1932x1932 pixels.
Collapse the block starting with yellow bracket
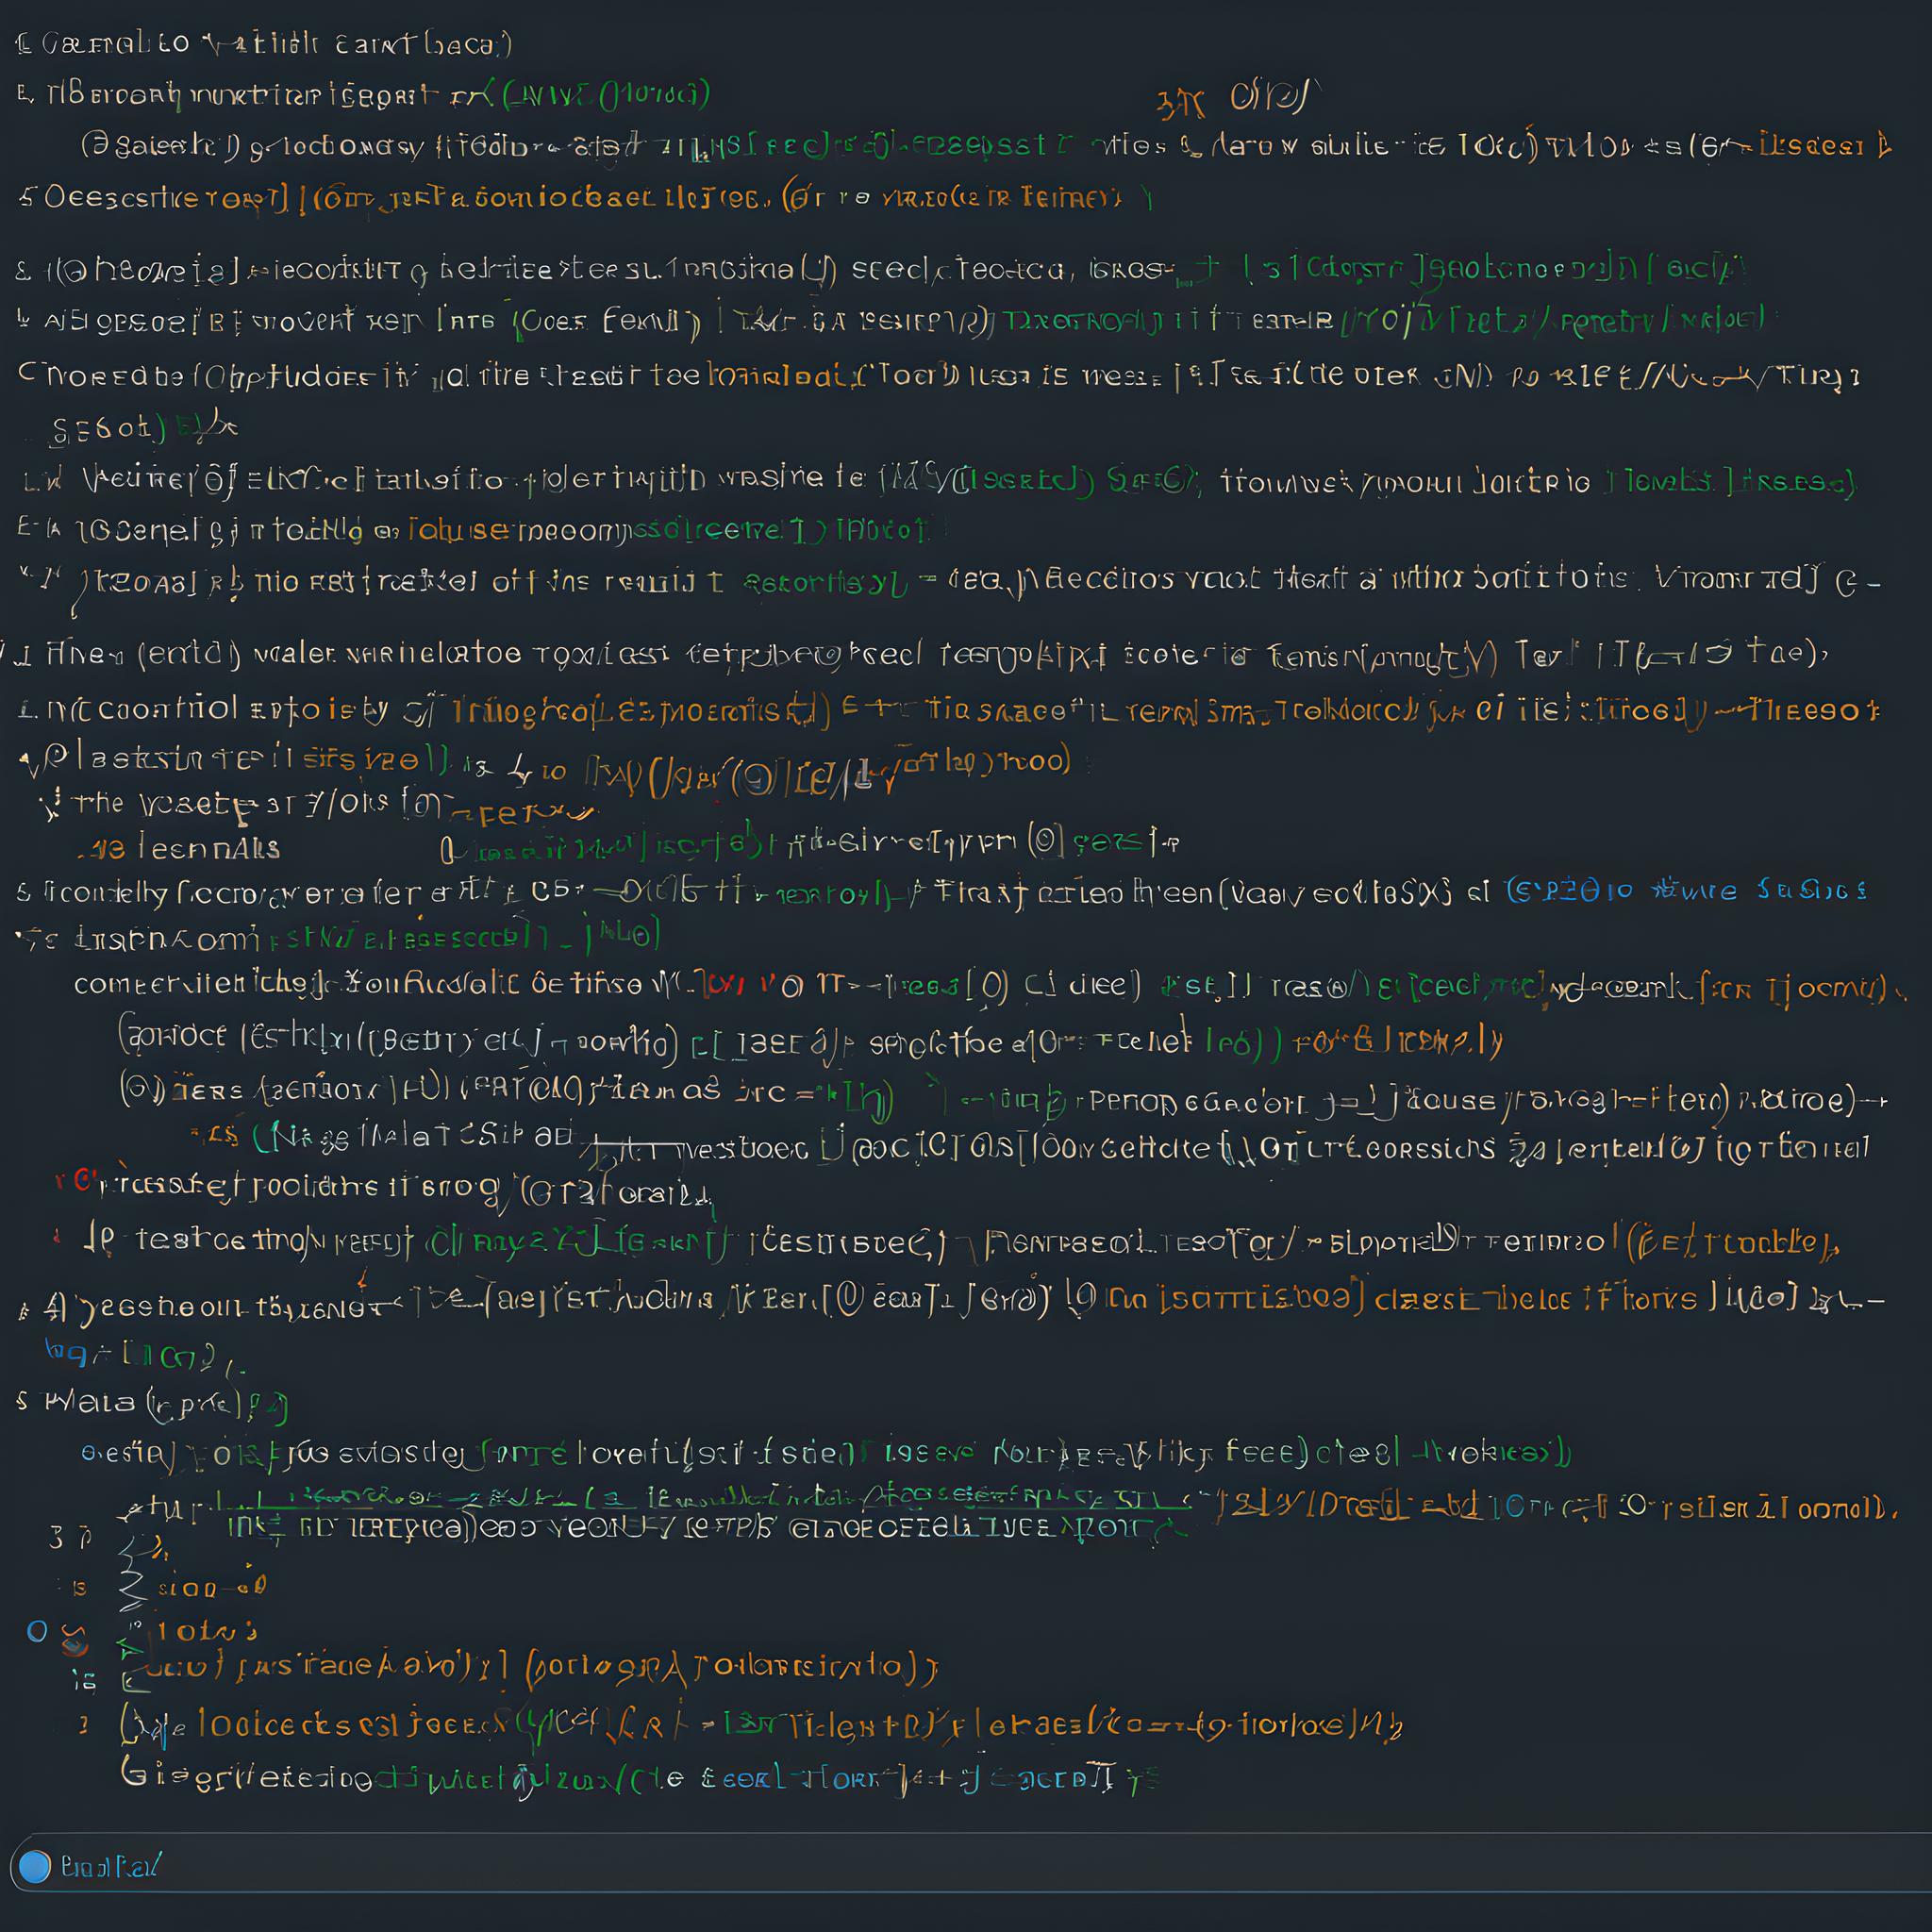pos(128,1723)
